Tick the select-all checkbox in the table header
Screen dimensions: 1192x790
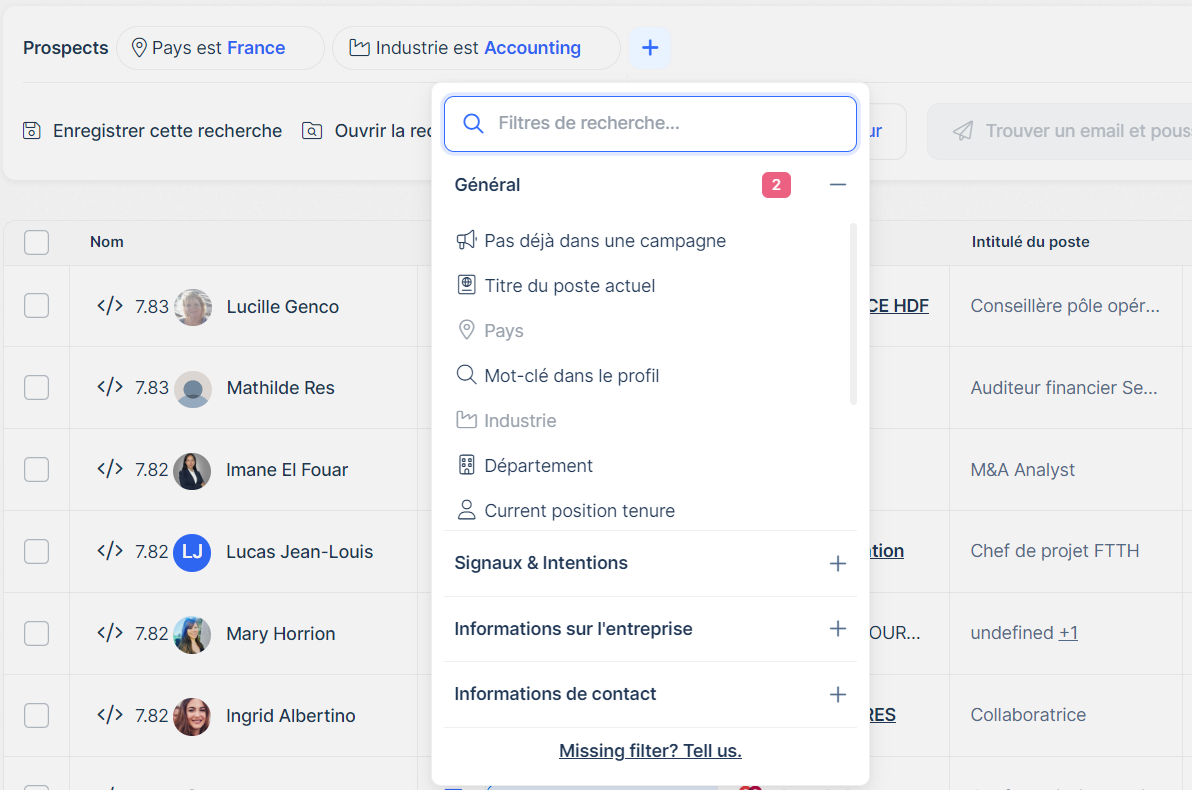click(x=36, y=242)
